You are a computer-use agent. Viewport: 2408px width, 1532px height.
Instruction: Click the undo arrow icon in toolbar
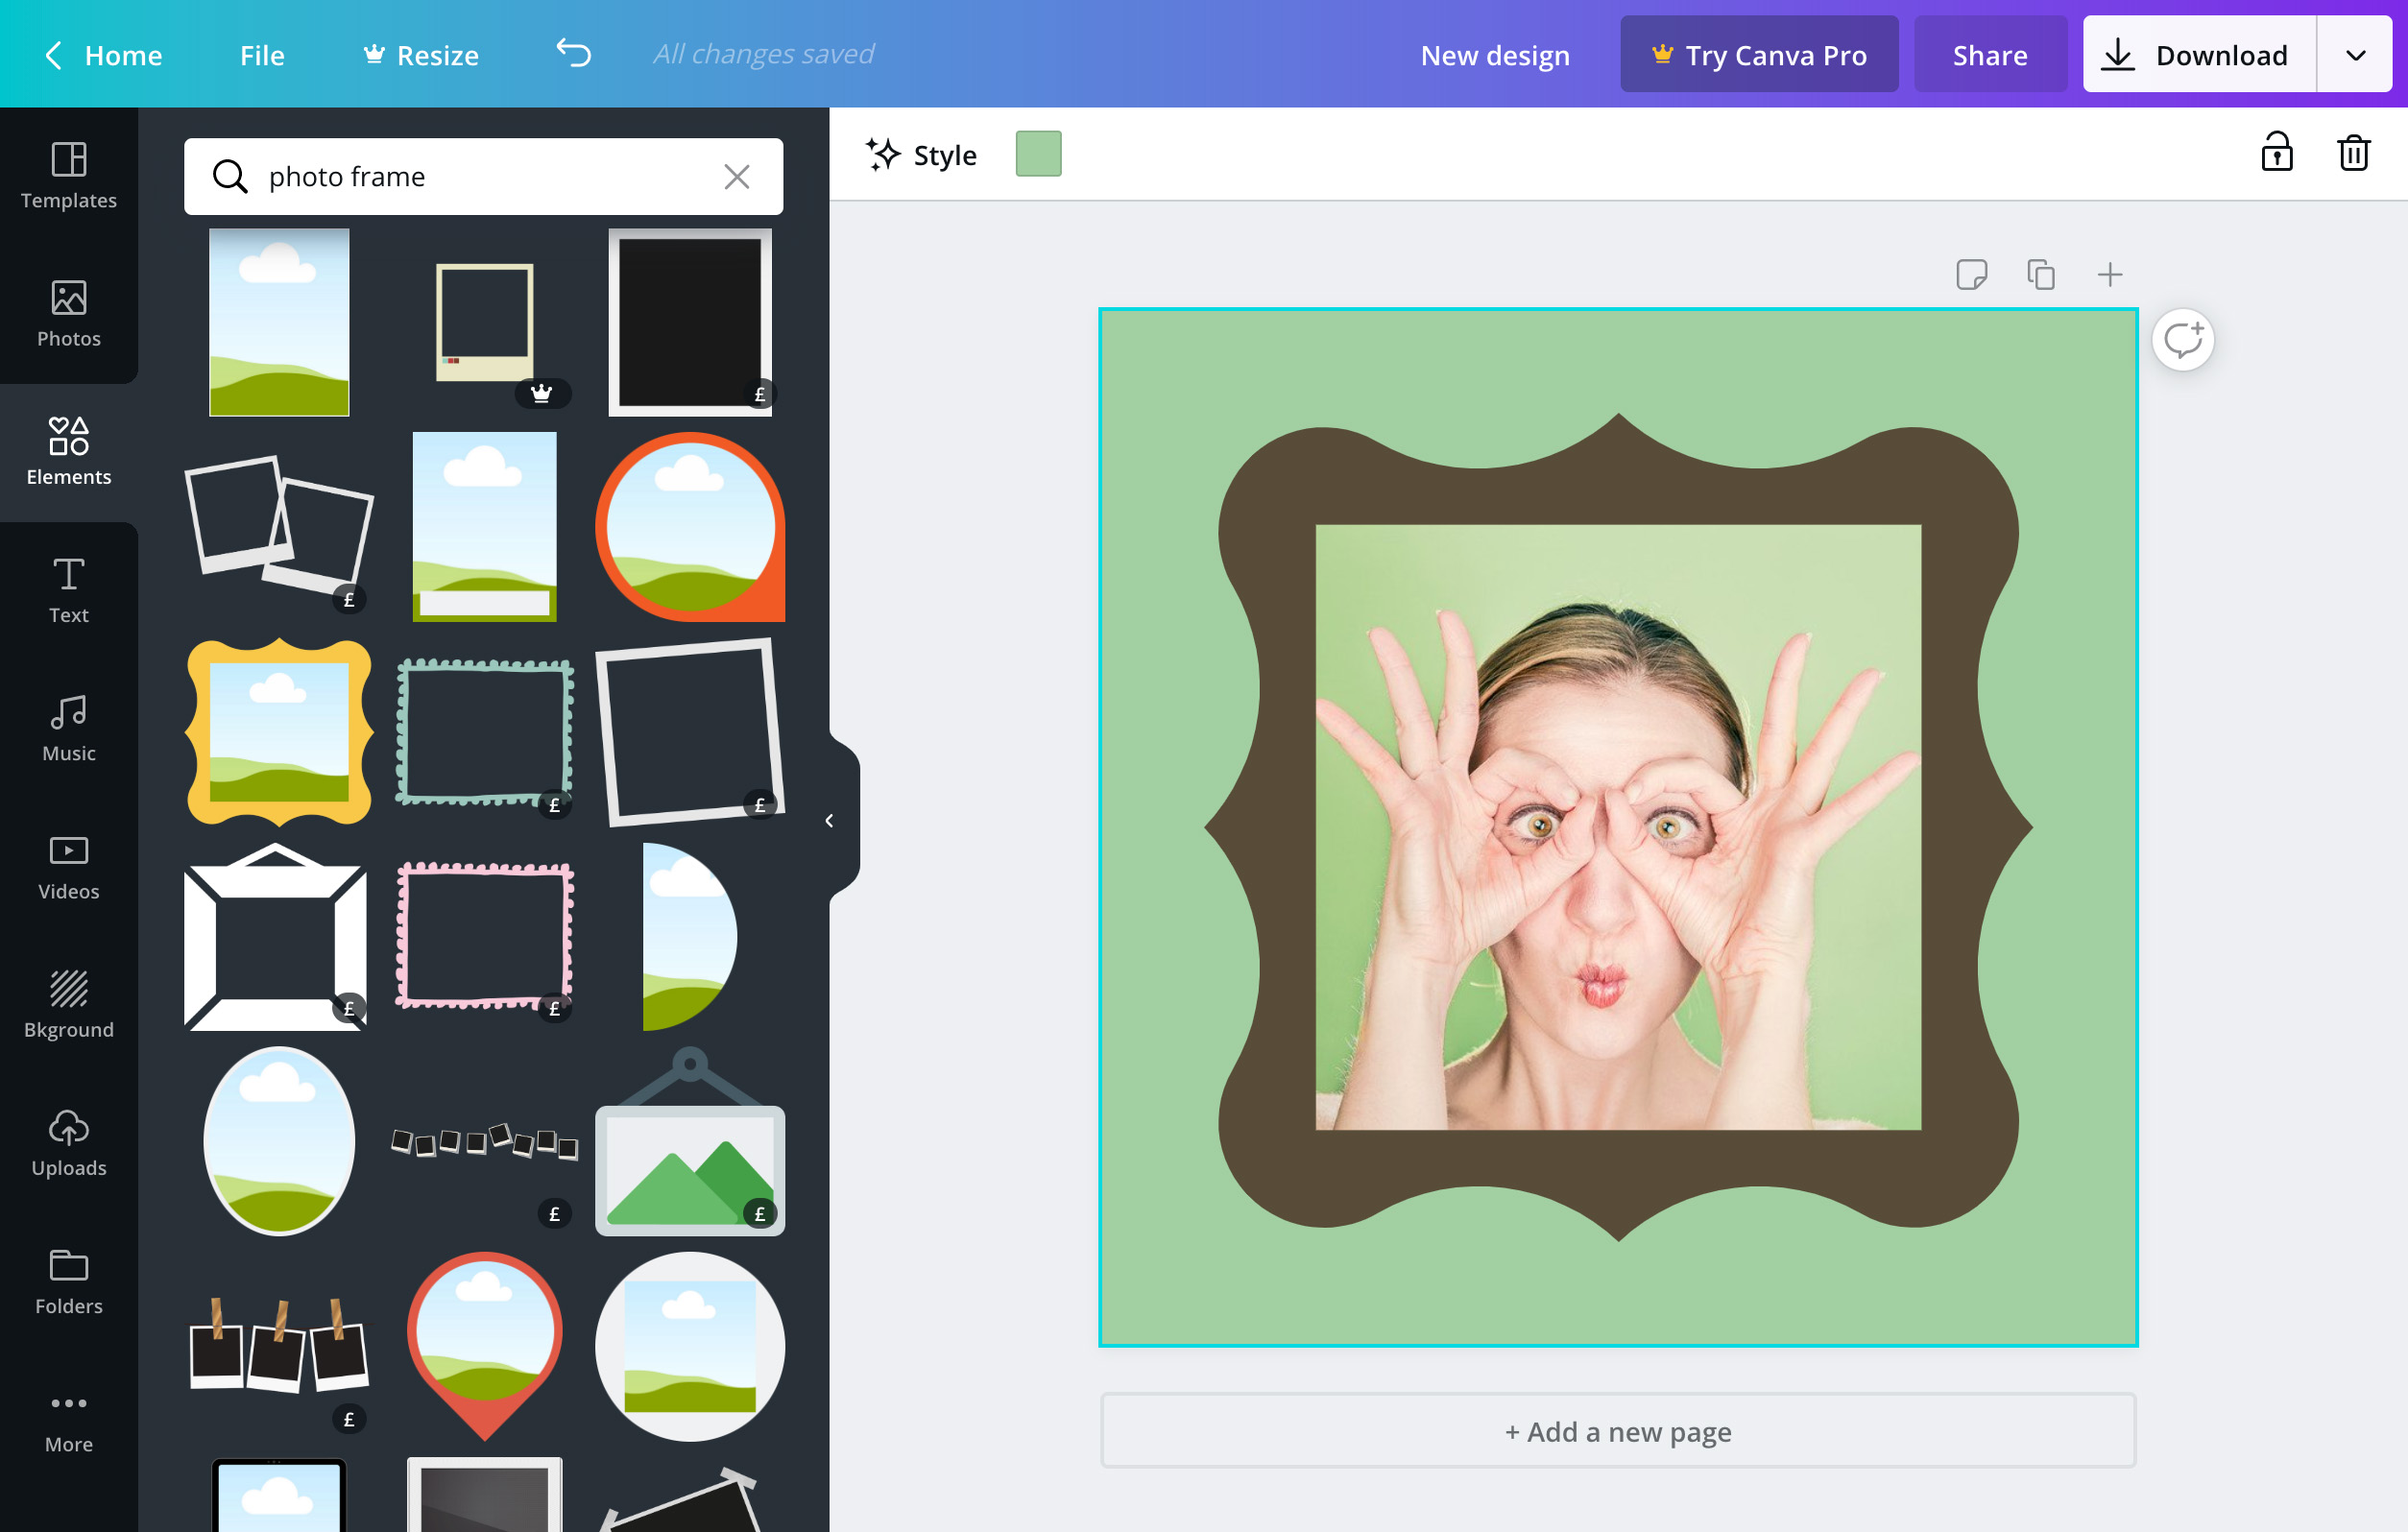tap(572, 53)
